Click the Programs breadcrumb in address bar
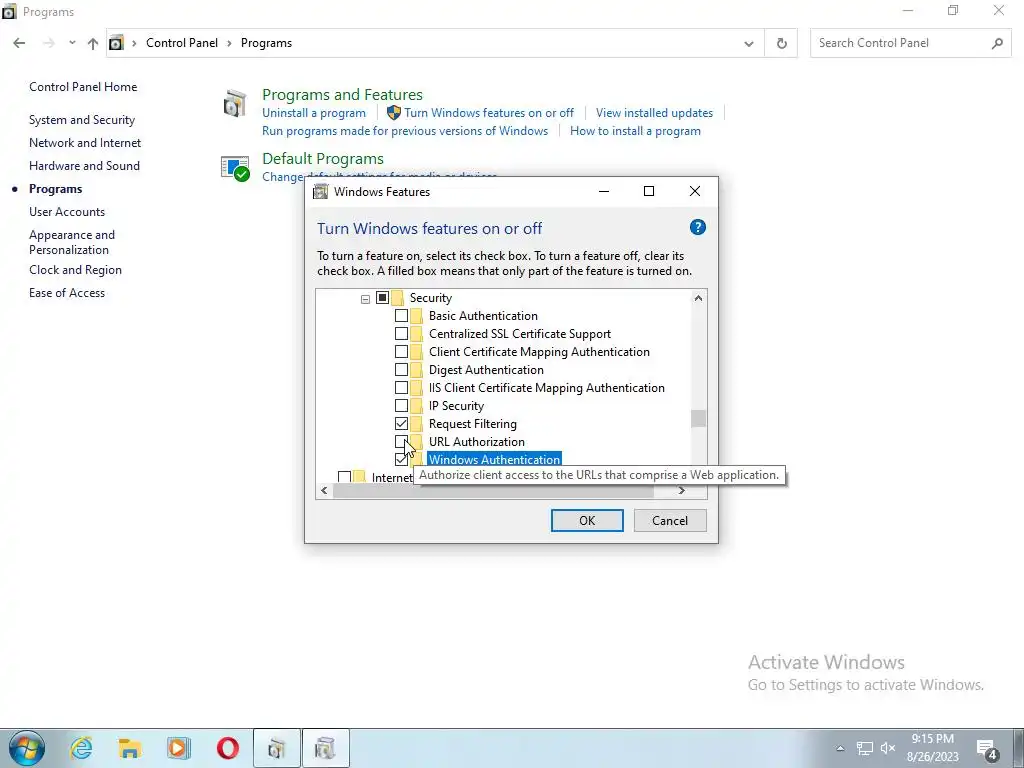Screen dimensions: 1024x768 [x=266, y=43]
